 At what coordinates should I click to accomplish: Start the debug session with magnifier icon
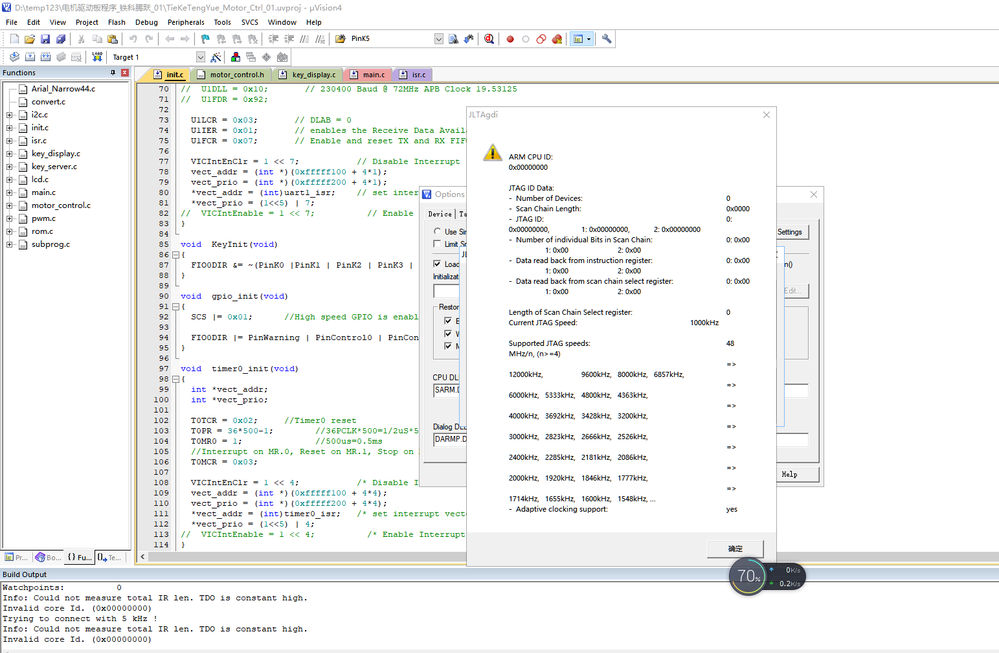click(489, 39)
